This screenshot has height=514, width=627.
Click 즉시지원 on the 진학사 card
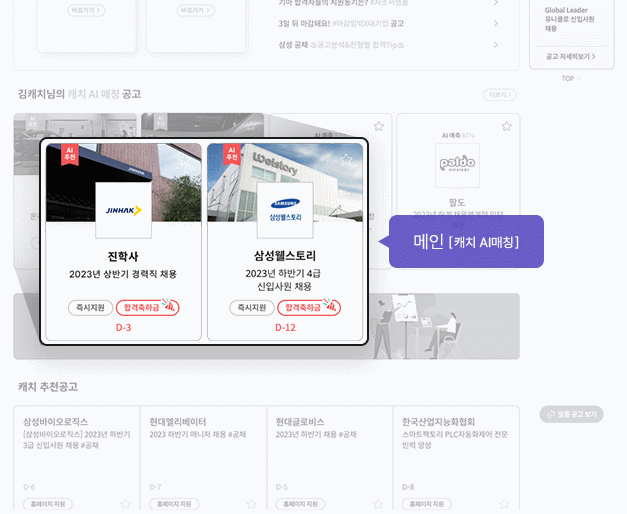(x=90, y=308)
